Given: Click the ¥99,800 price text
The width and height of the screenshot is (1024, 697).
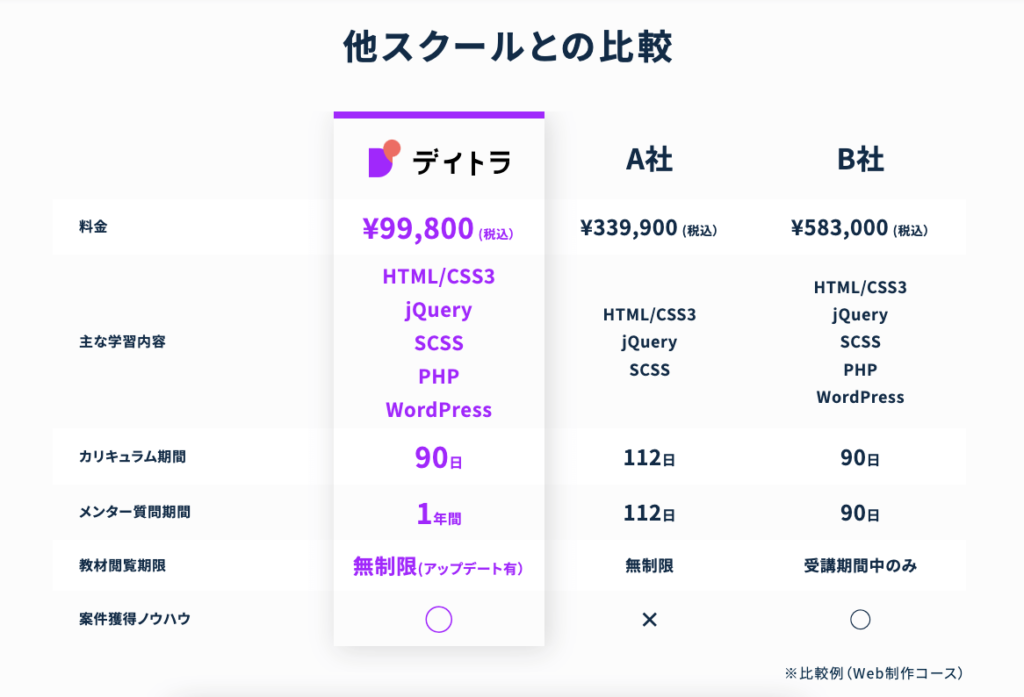Looking at the screenshot, I should (x=418, y=229).
